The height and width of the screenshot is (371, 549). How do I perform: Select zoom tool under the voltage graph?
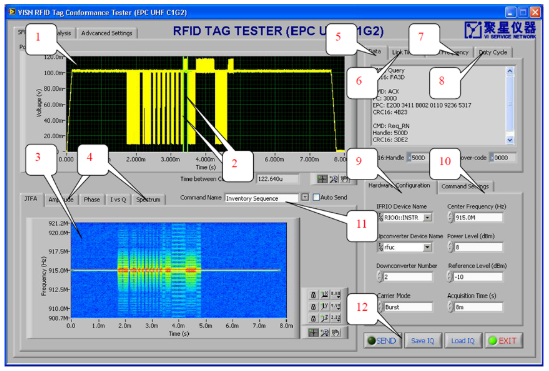point(334,179)
